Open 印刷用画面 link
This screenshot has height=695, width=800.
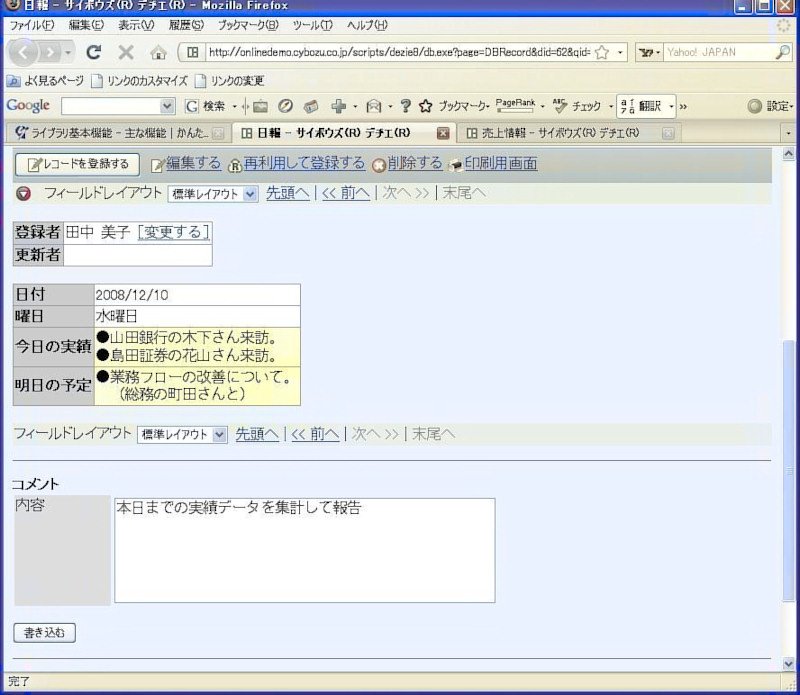click(501, 163)
